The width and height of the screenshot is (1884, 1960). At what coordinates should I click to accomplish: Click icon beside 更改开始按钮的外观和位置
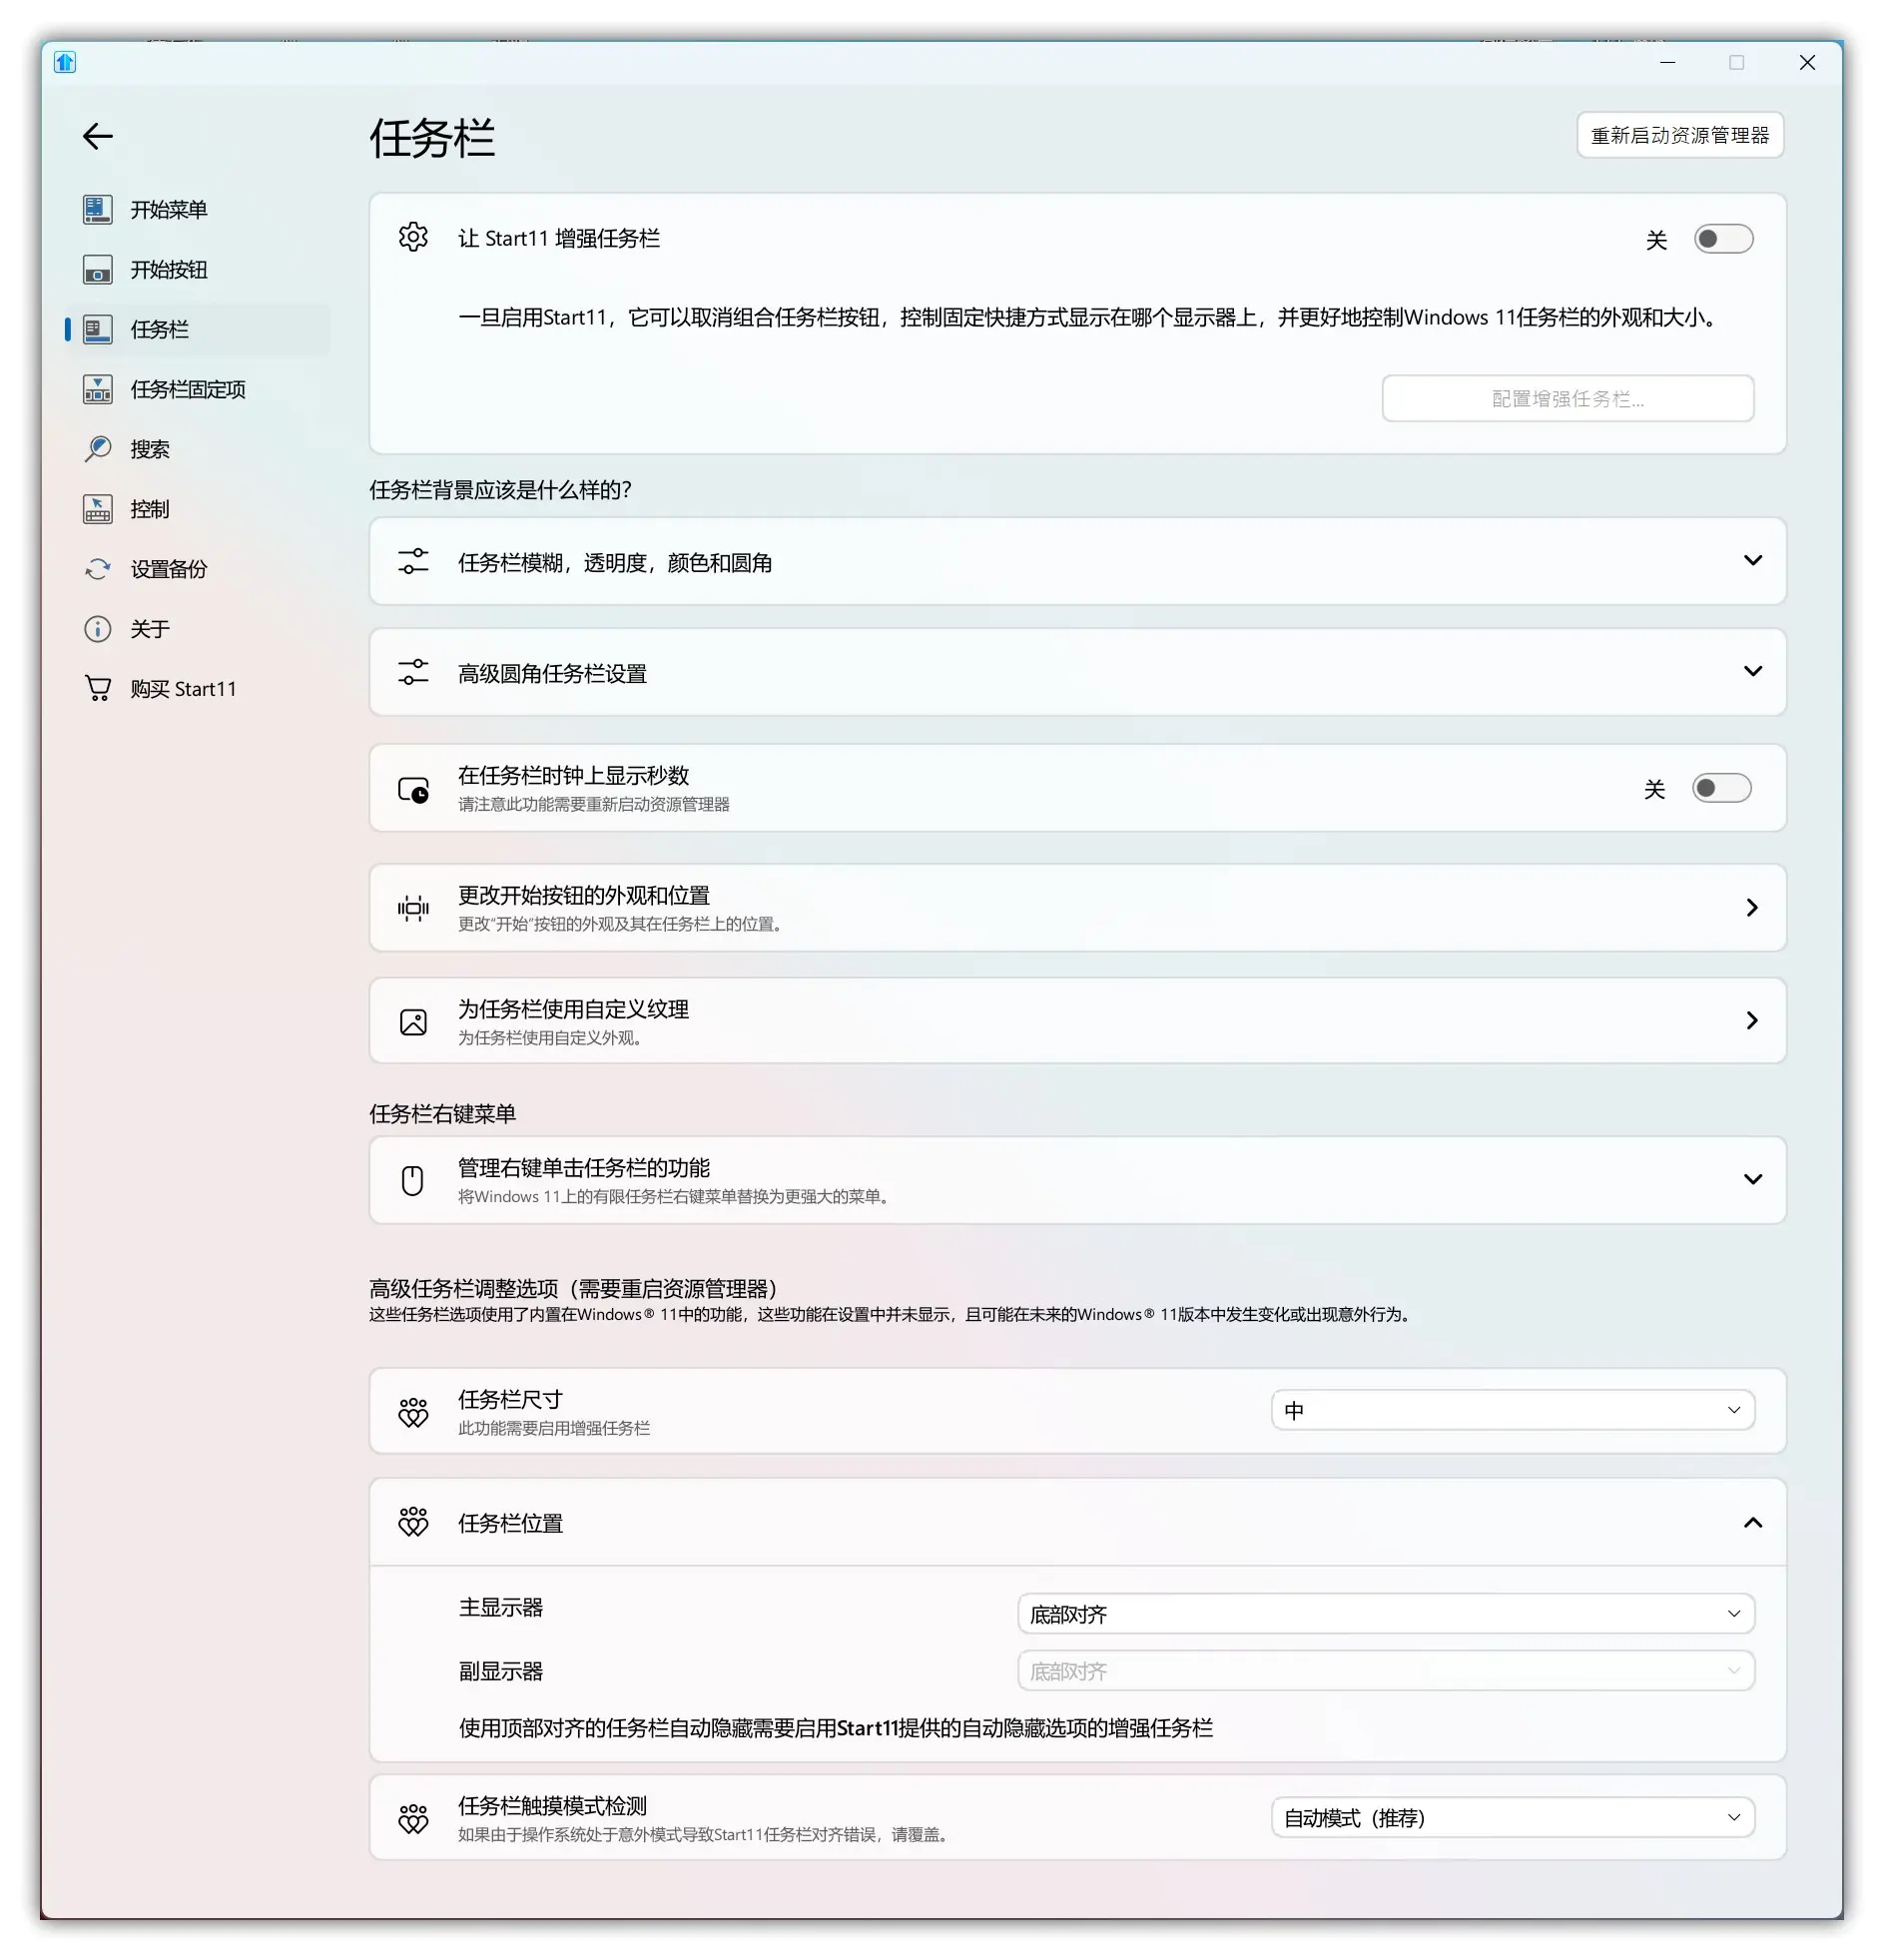click(x=413, y=908)
